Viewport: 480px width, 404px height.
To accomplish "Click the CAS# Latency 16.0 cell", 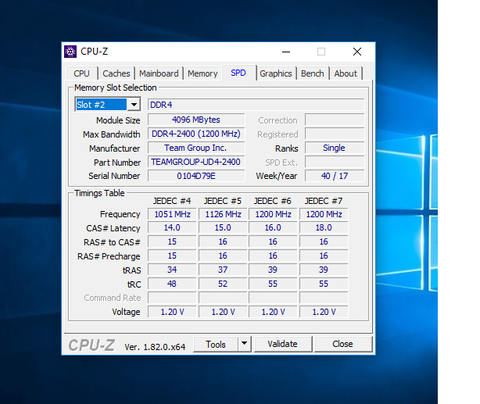I will coord(273,228).
